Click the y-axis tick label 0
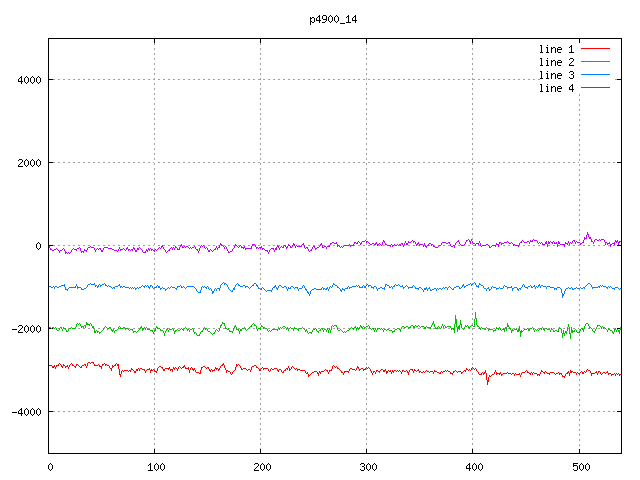 38,246
